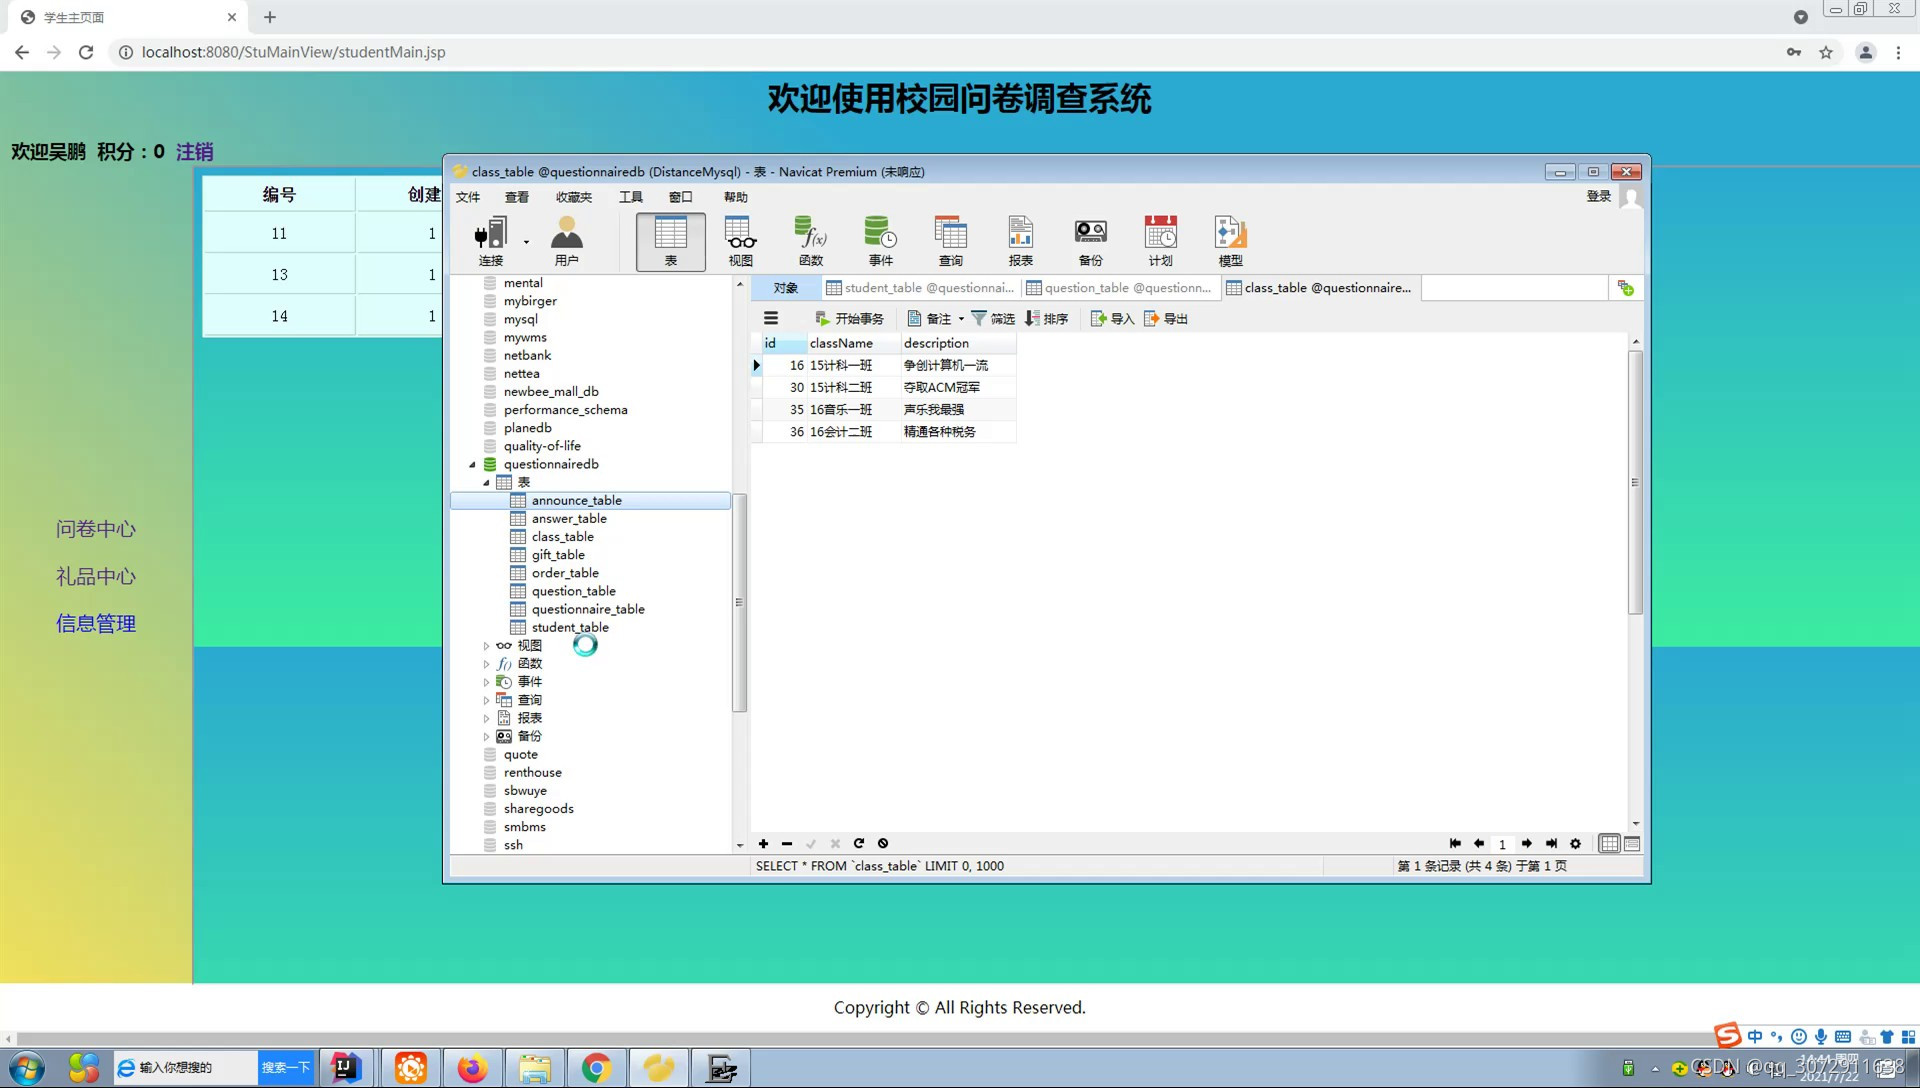Open the 视图 view tool icon

coord(741,241)
